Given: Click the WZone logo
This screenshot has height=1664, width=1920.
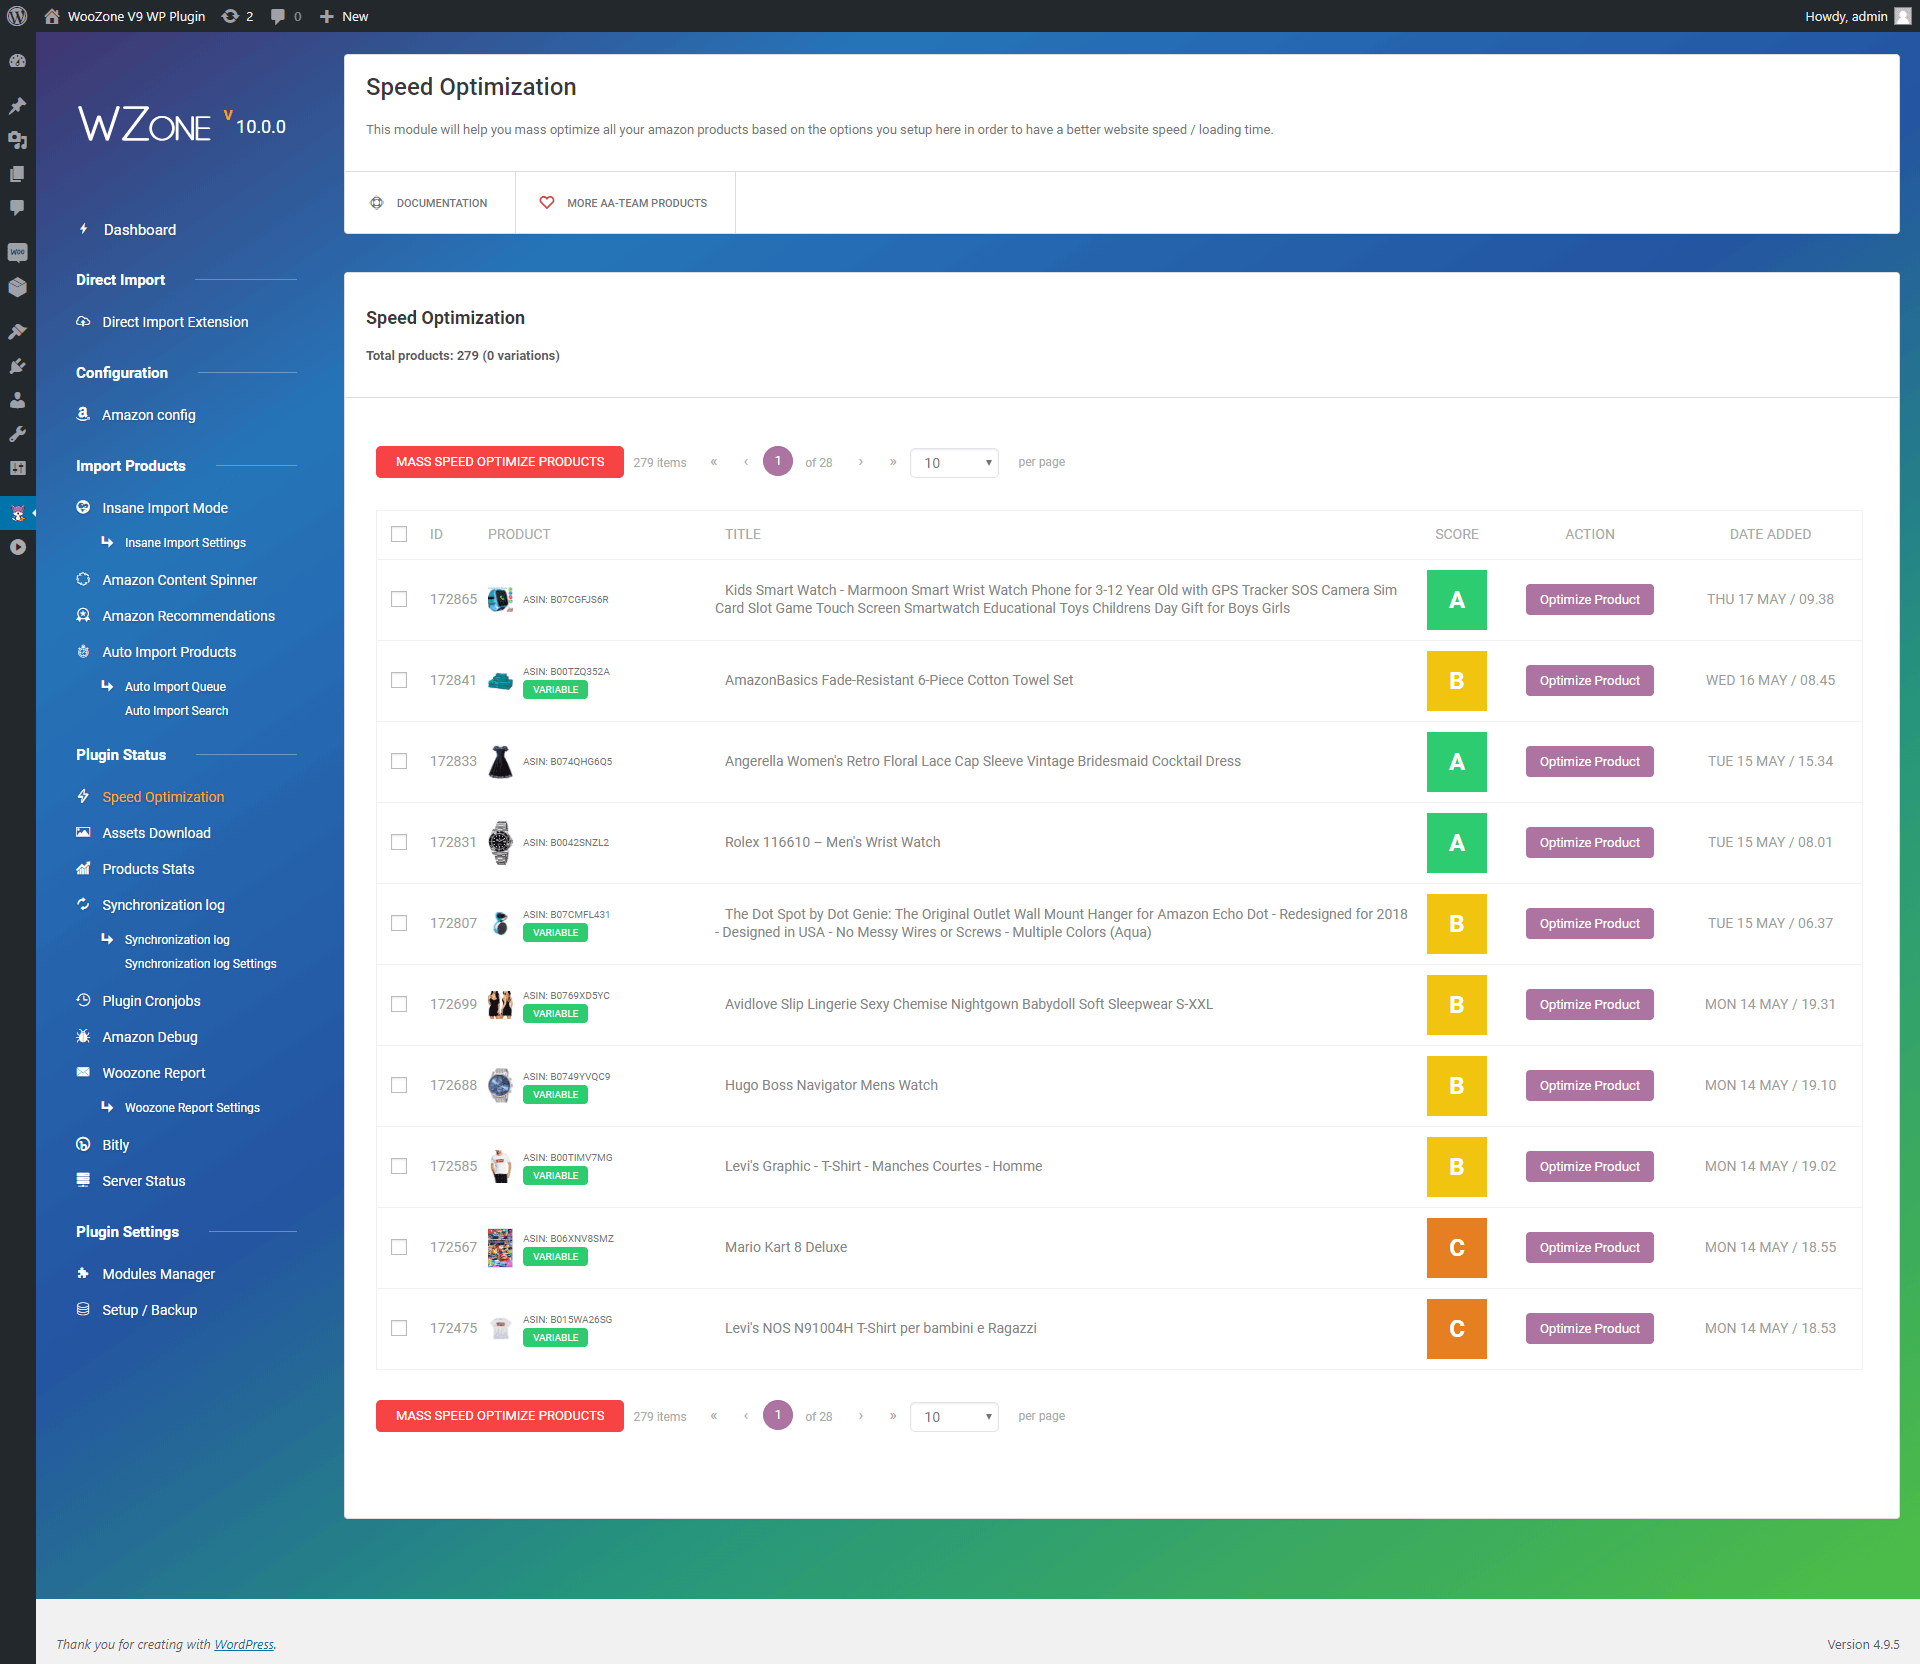Looking at the screenshot, I should click(x=145, y=126).
